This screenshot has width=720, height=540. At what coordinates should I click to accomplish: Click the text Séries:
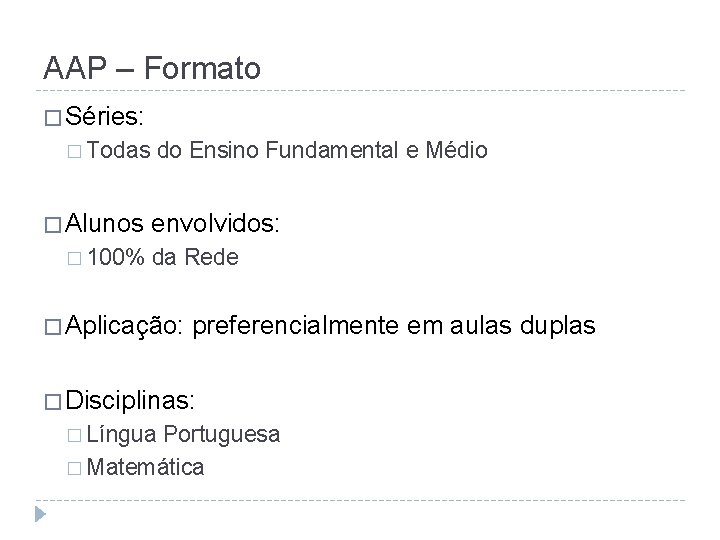coord(104,116)
